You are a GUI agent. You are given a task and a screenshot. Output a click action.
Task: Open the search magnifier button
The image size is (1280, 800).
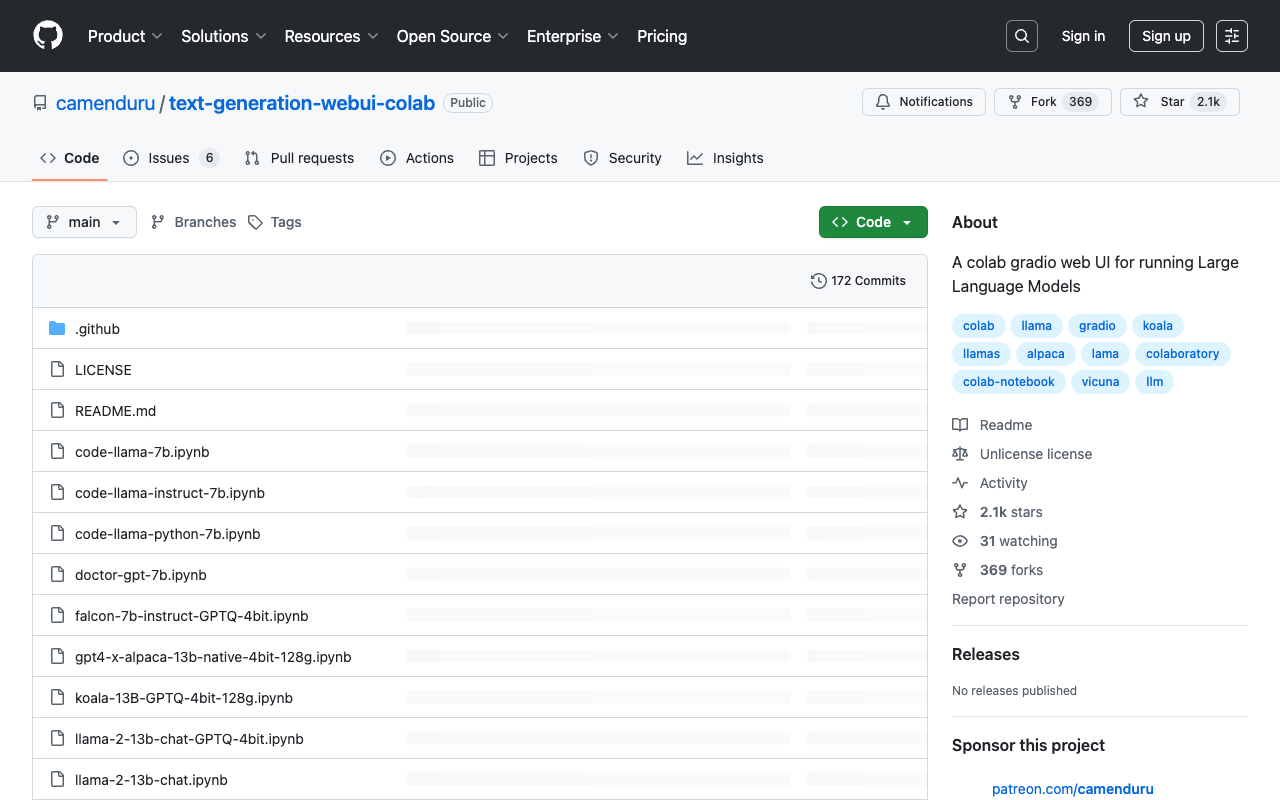point(1022,36)
